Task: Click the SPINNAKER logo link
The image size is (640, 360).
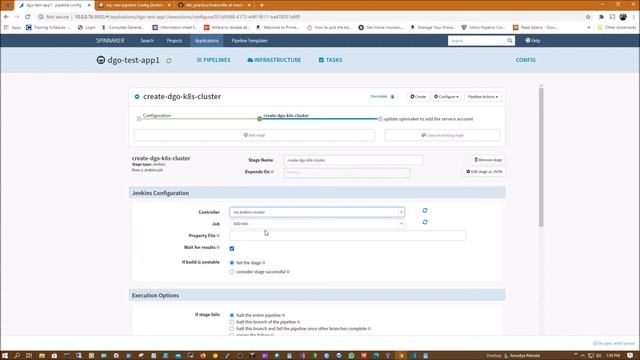Action: 110,40
